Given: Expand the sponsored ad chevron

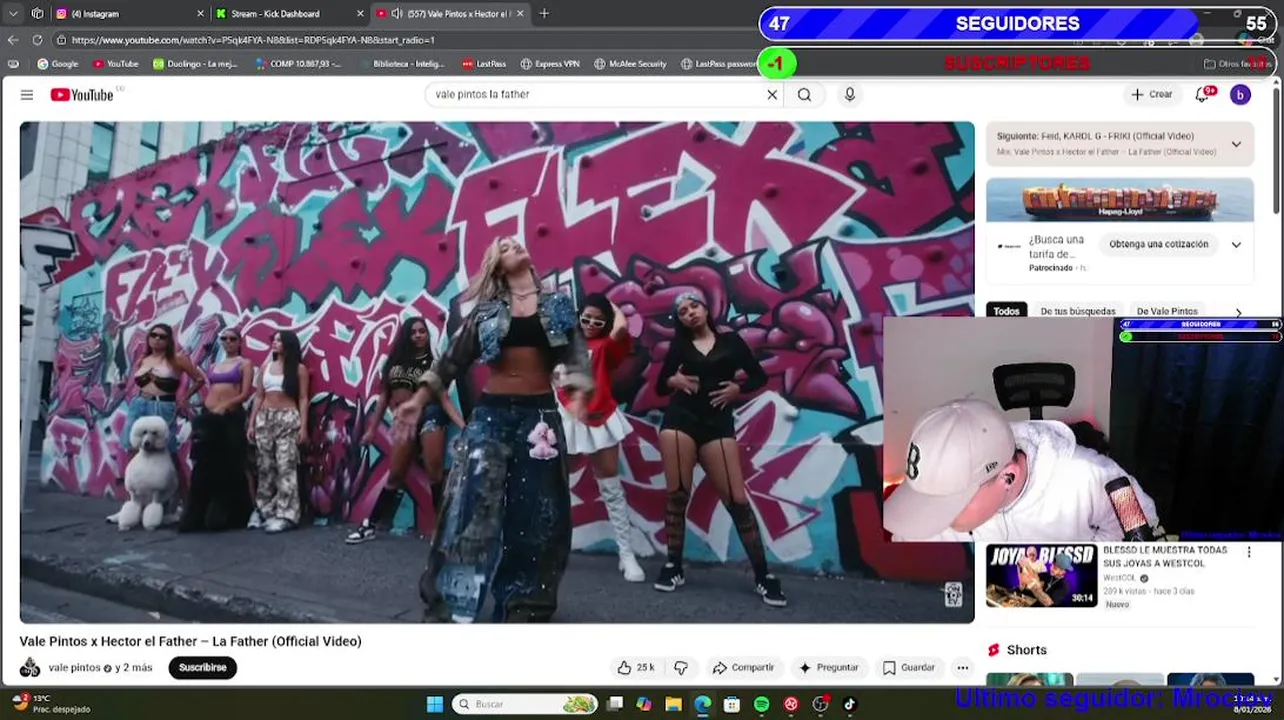Looking at the screenshot, I should [x=1236, y=244].
